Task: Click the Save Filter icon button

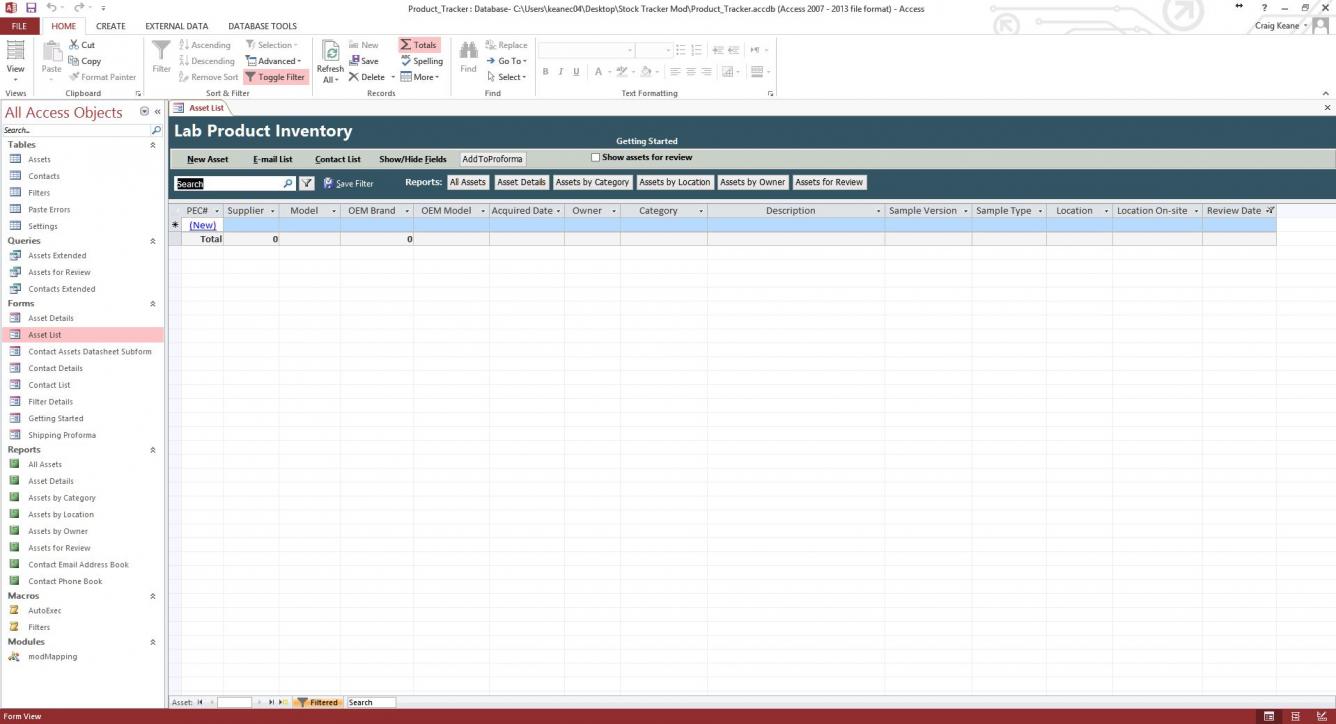Action: pyautogui.click(x=328, y=184)
